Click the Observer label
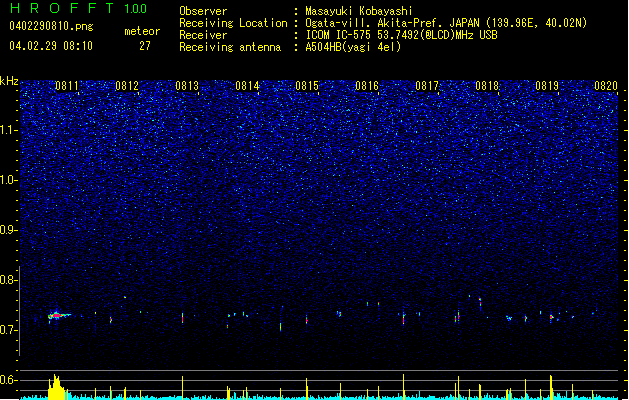The image size is (629, 400). tap(203, 11)
